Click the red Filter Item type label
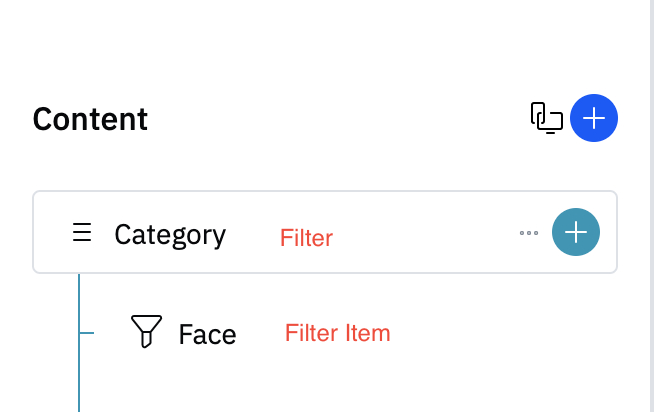This screenshot has width=654, height=412. tap(337, 333)
